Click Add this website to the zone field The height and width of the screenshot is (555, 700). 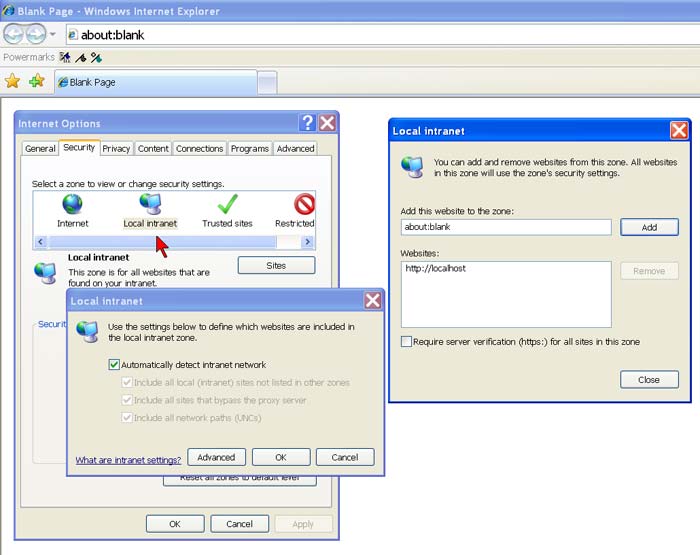tap(506, 227)
